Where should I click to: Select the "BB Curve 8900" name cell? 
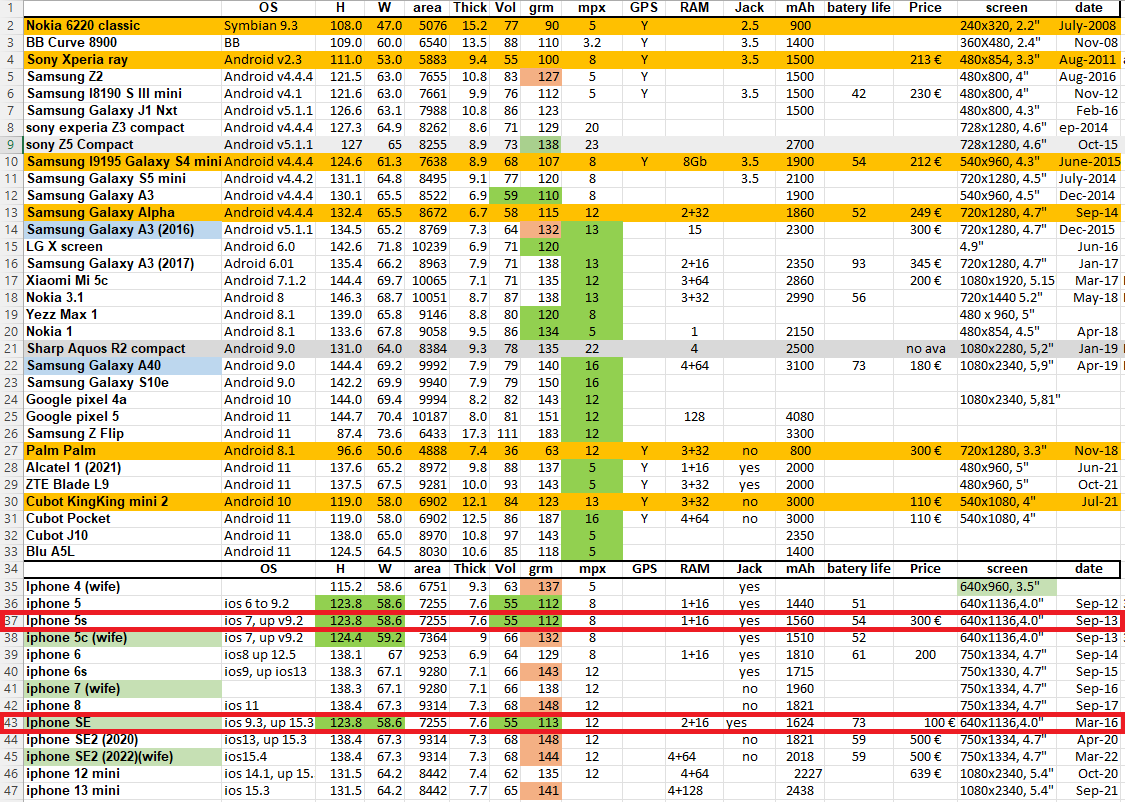123,42
